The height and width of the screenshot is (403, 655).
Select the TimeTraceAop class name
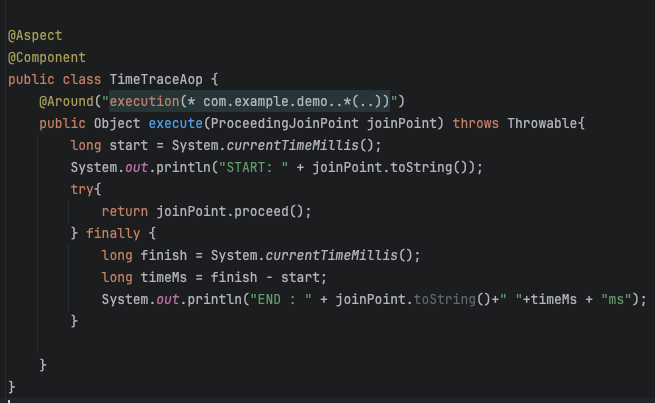tap(156, 79)
